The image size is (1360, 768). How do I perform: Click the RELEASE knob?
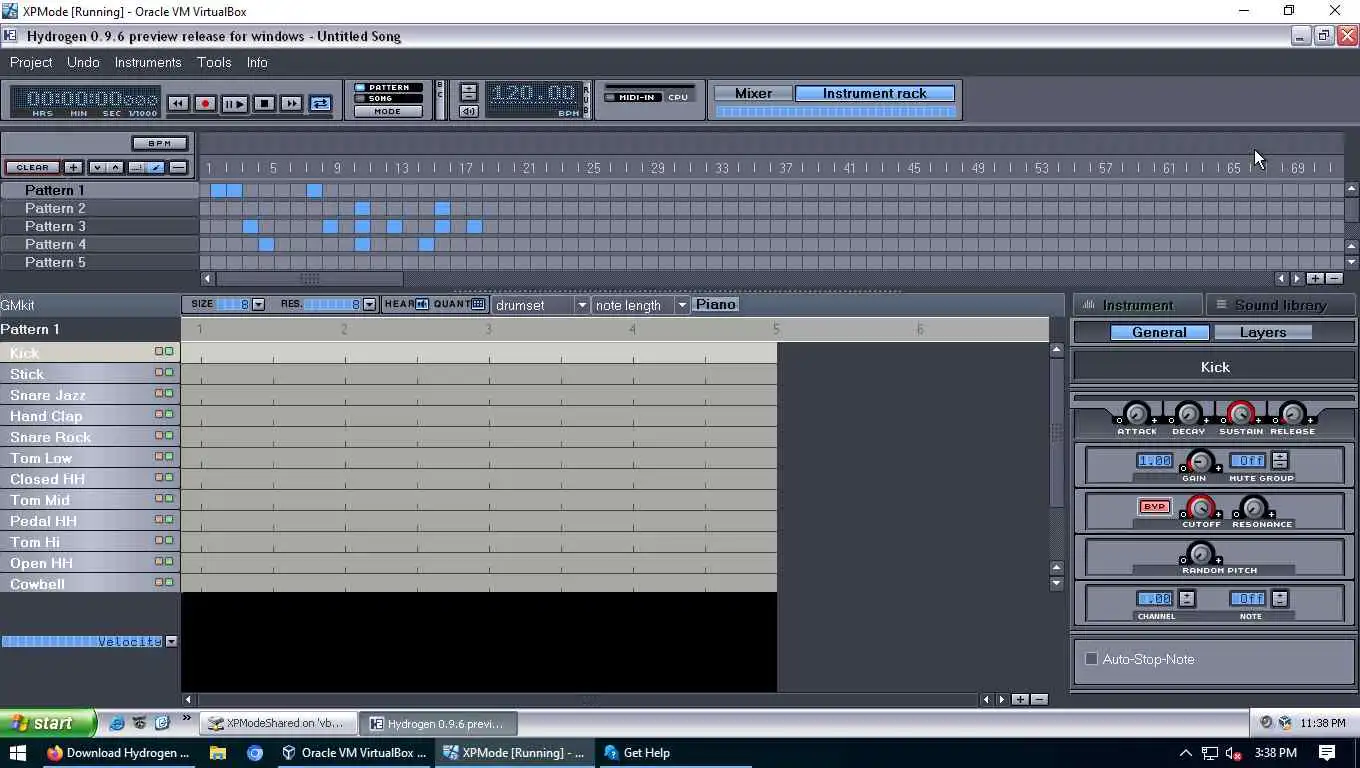(1292, 413)
